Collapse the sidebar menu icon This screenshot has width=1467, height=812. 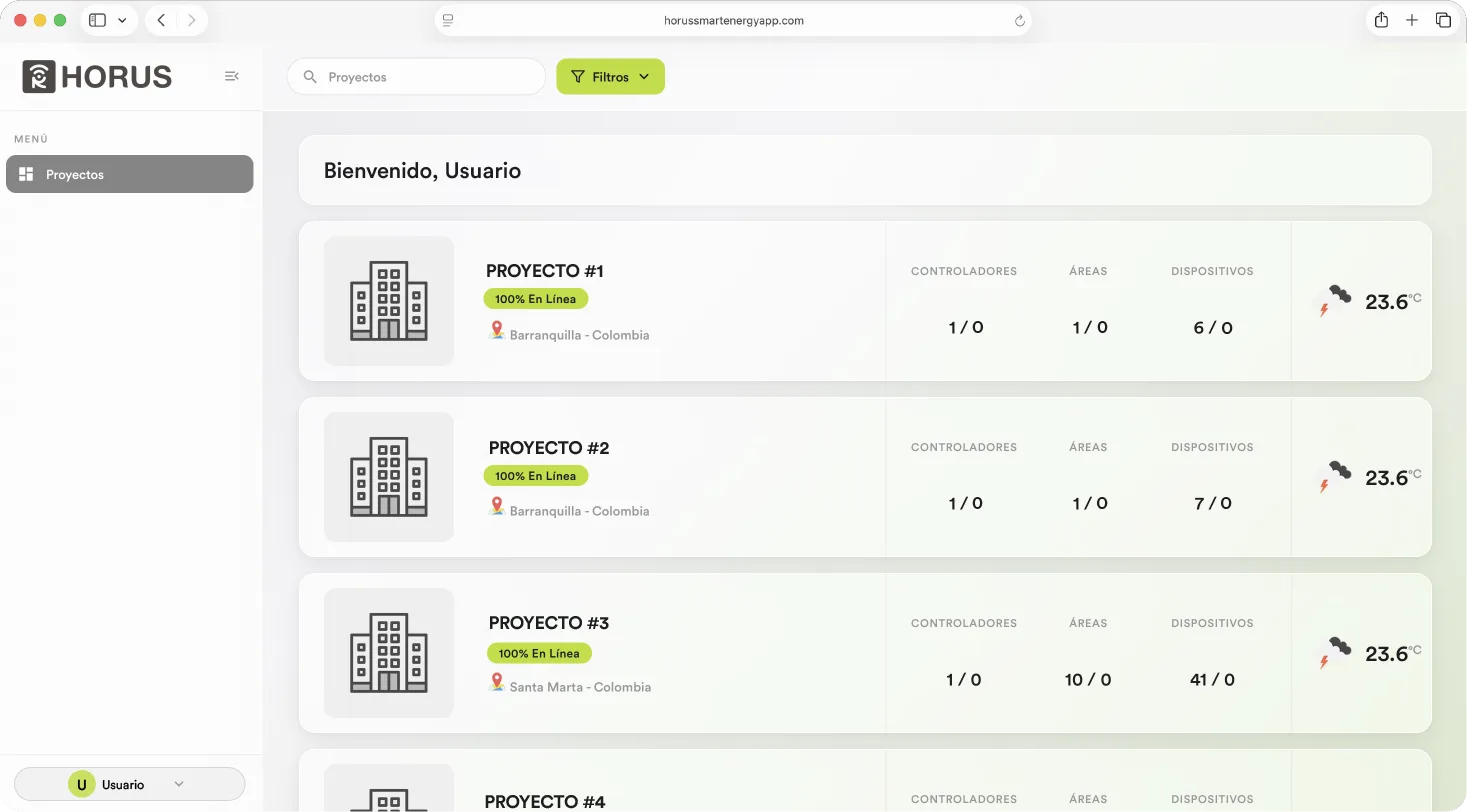click(x=232, y=76)
